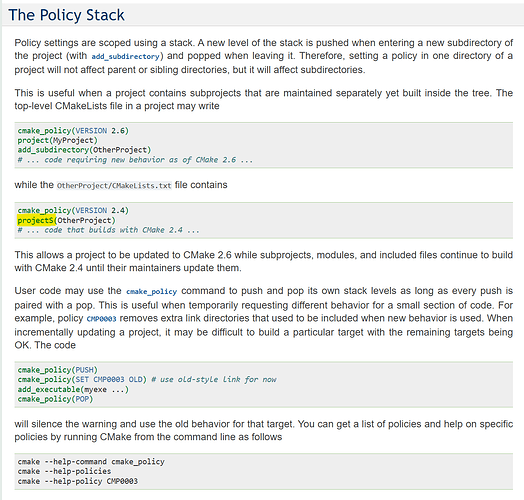The height and width of the screenshot is (500, 524).
Task: Click comment 'use old-style link for now'
Action: (x=214, y=380)
